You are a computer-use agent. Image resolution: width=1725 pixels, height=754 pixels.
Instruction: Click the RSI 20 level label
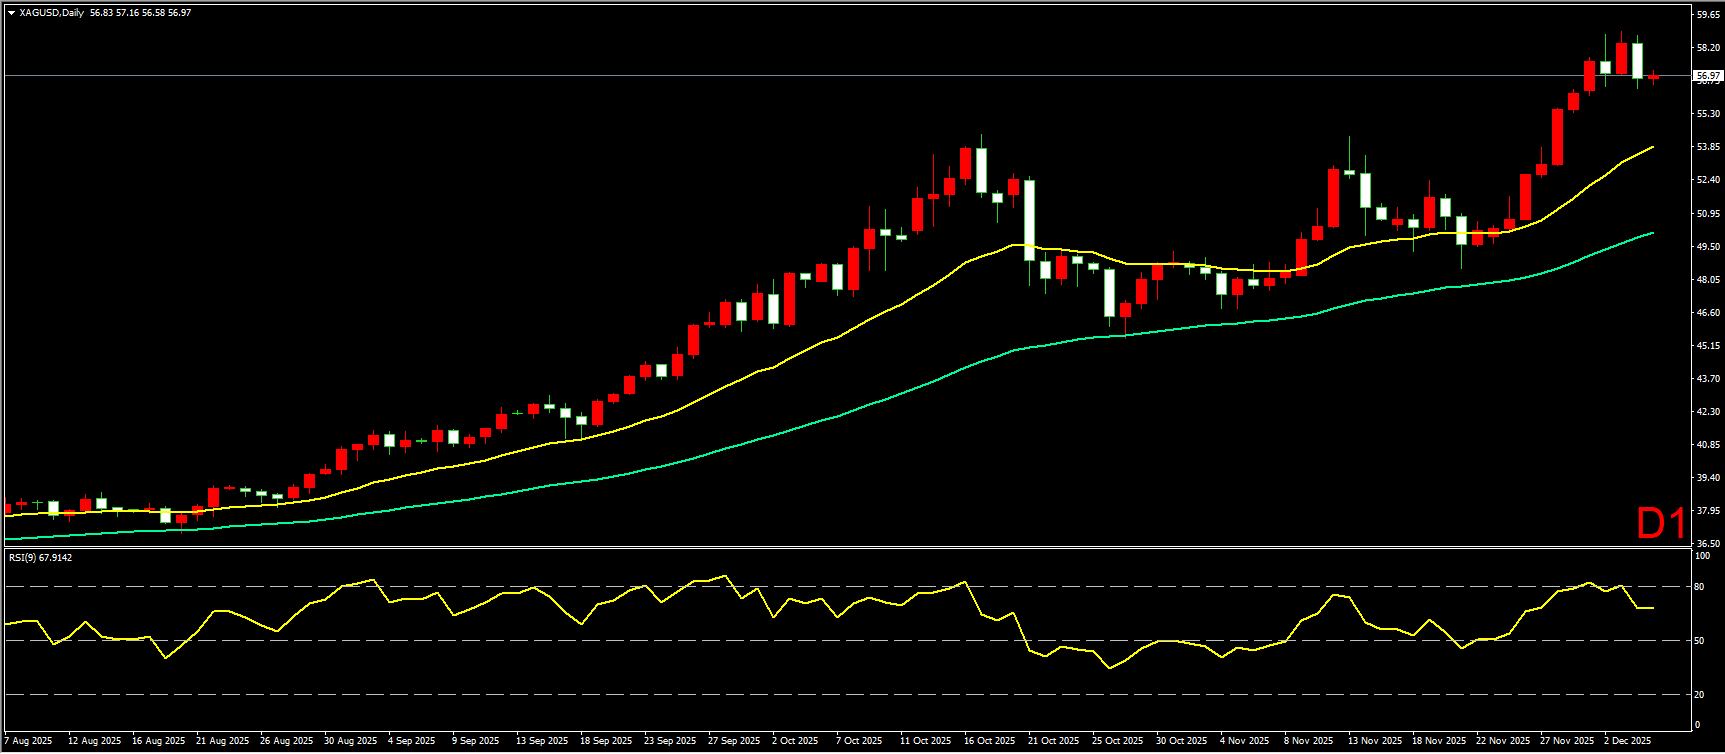point(1698,695)
